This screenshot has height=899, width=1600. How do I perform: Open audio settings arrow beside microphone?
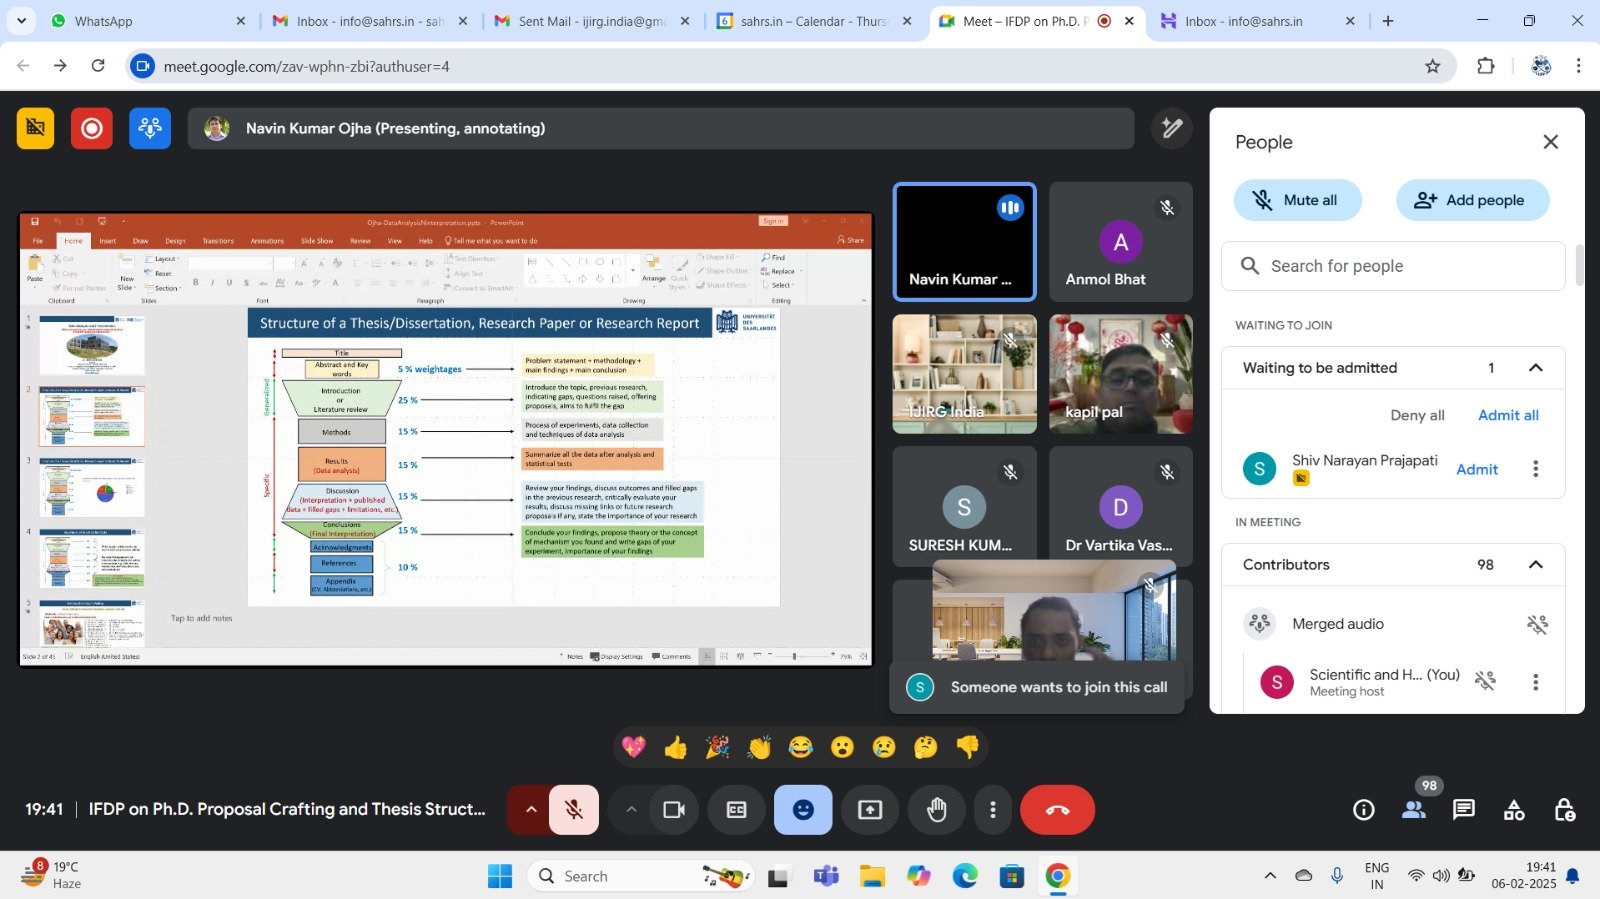point(531,810)
